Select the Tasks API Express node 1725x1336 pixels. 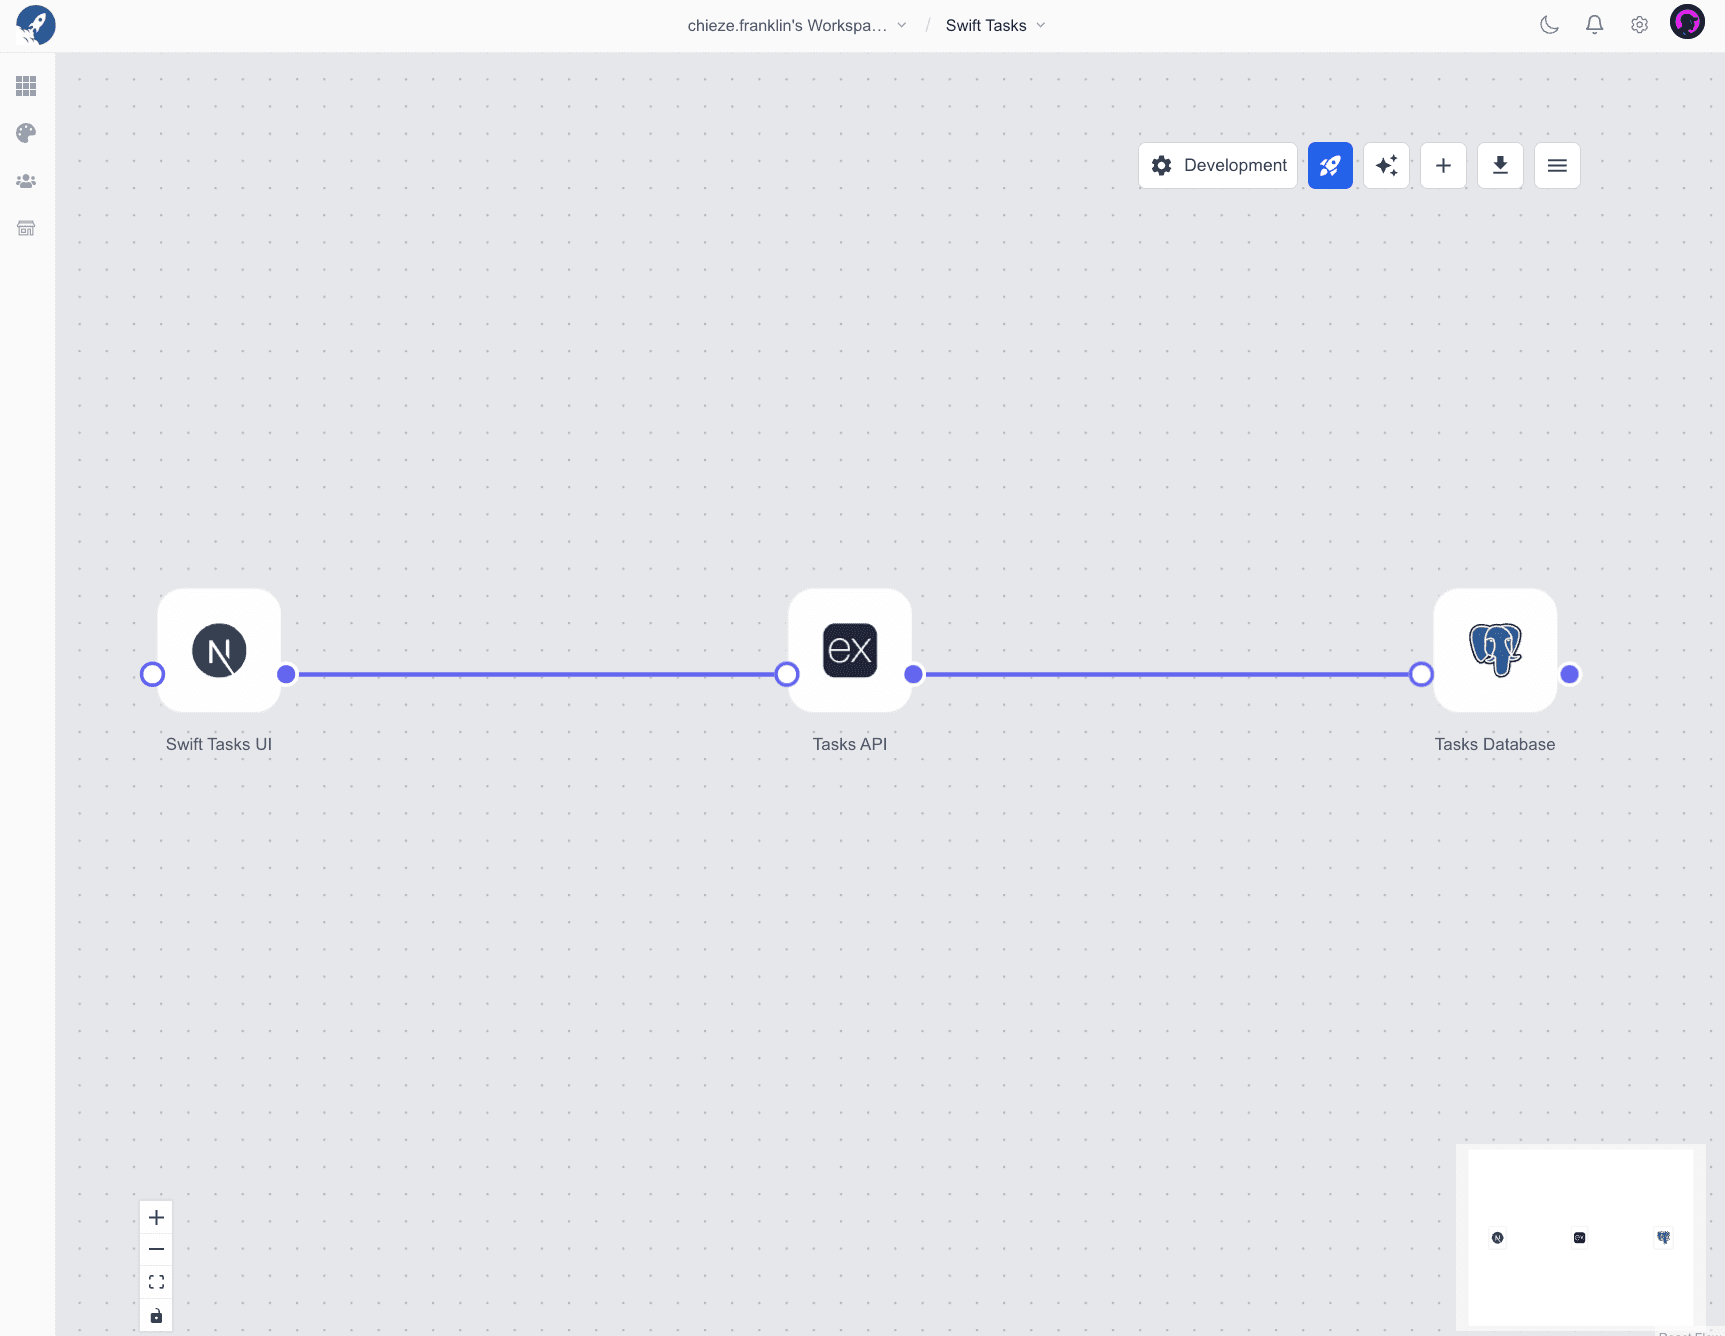click(x=850, y=650)
